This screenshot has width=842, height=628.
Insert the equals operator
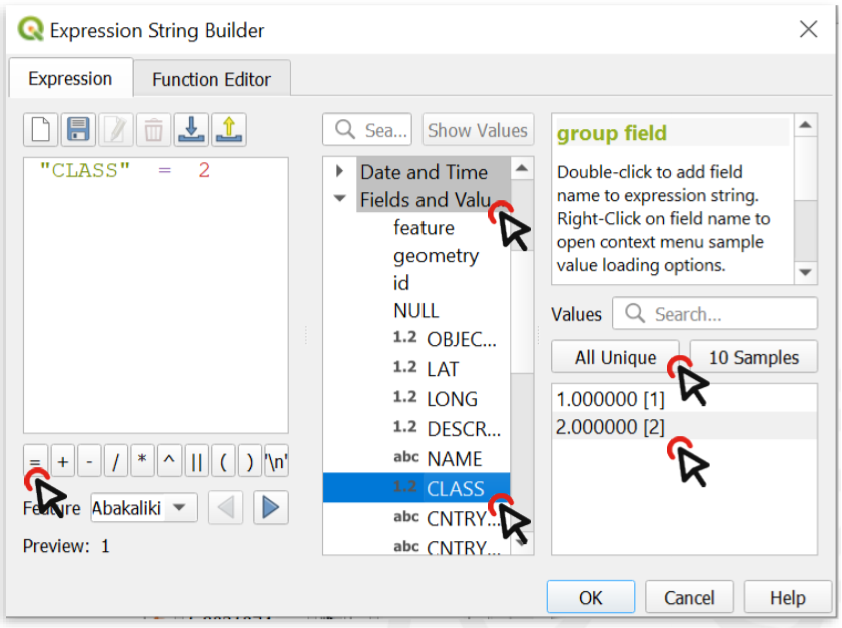point(36,462)
